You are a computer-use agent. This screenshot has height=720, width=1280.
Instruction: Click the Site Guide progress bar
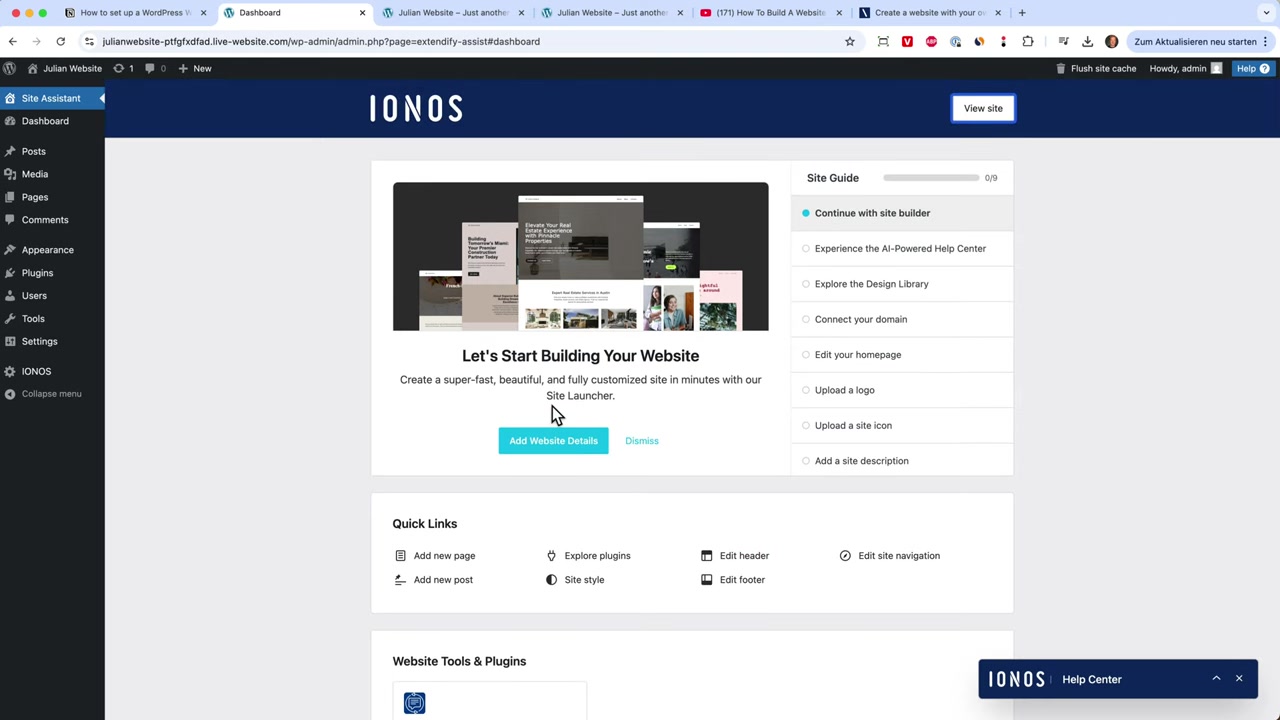click(x=931, y=178)
